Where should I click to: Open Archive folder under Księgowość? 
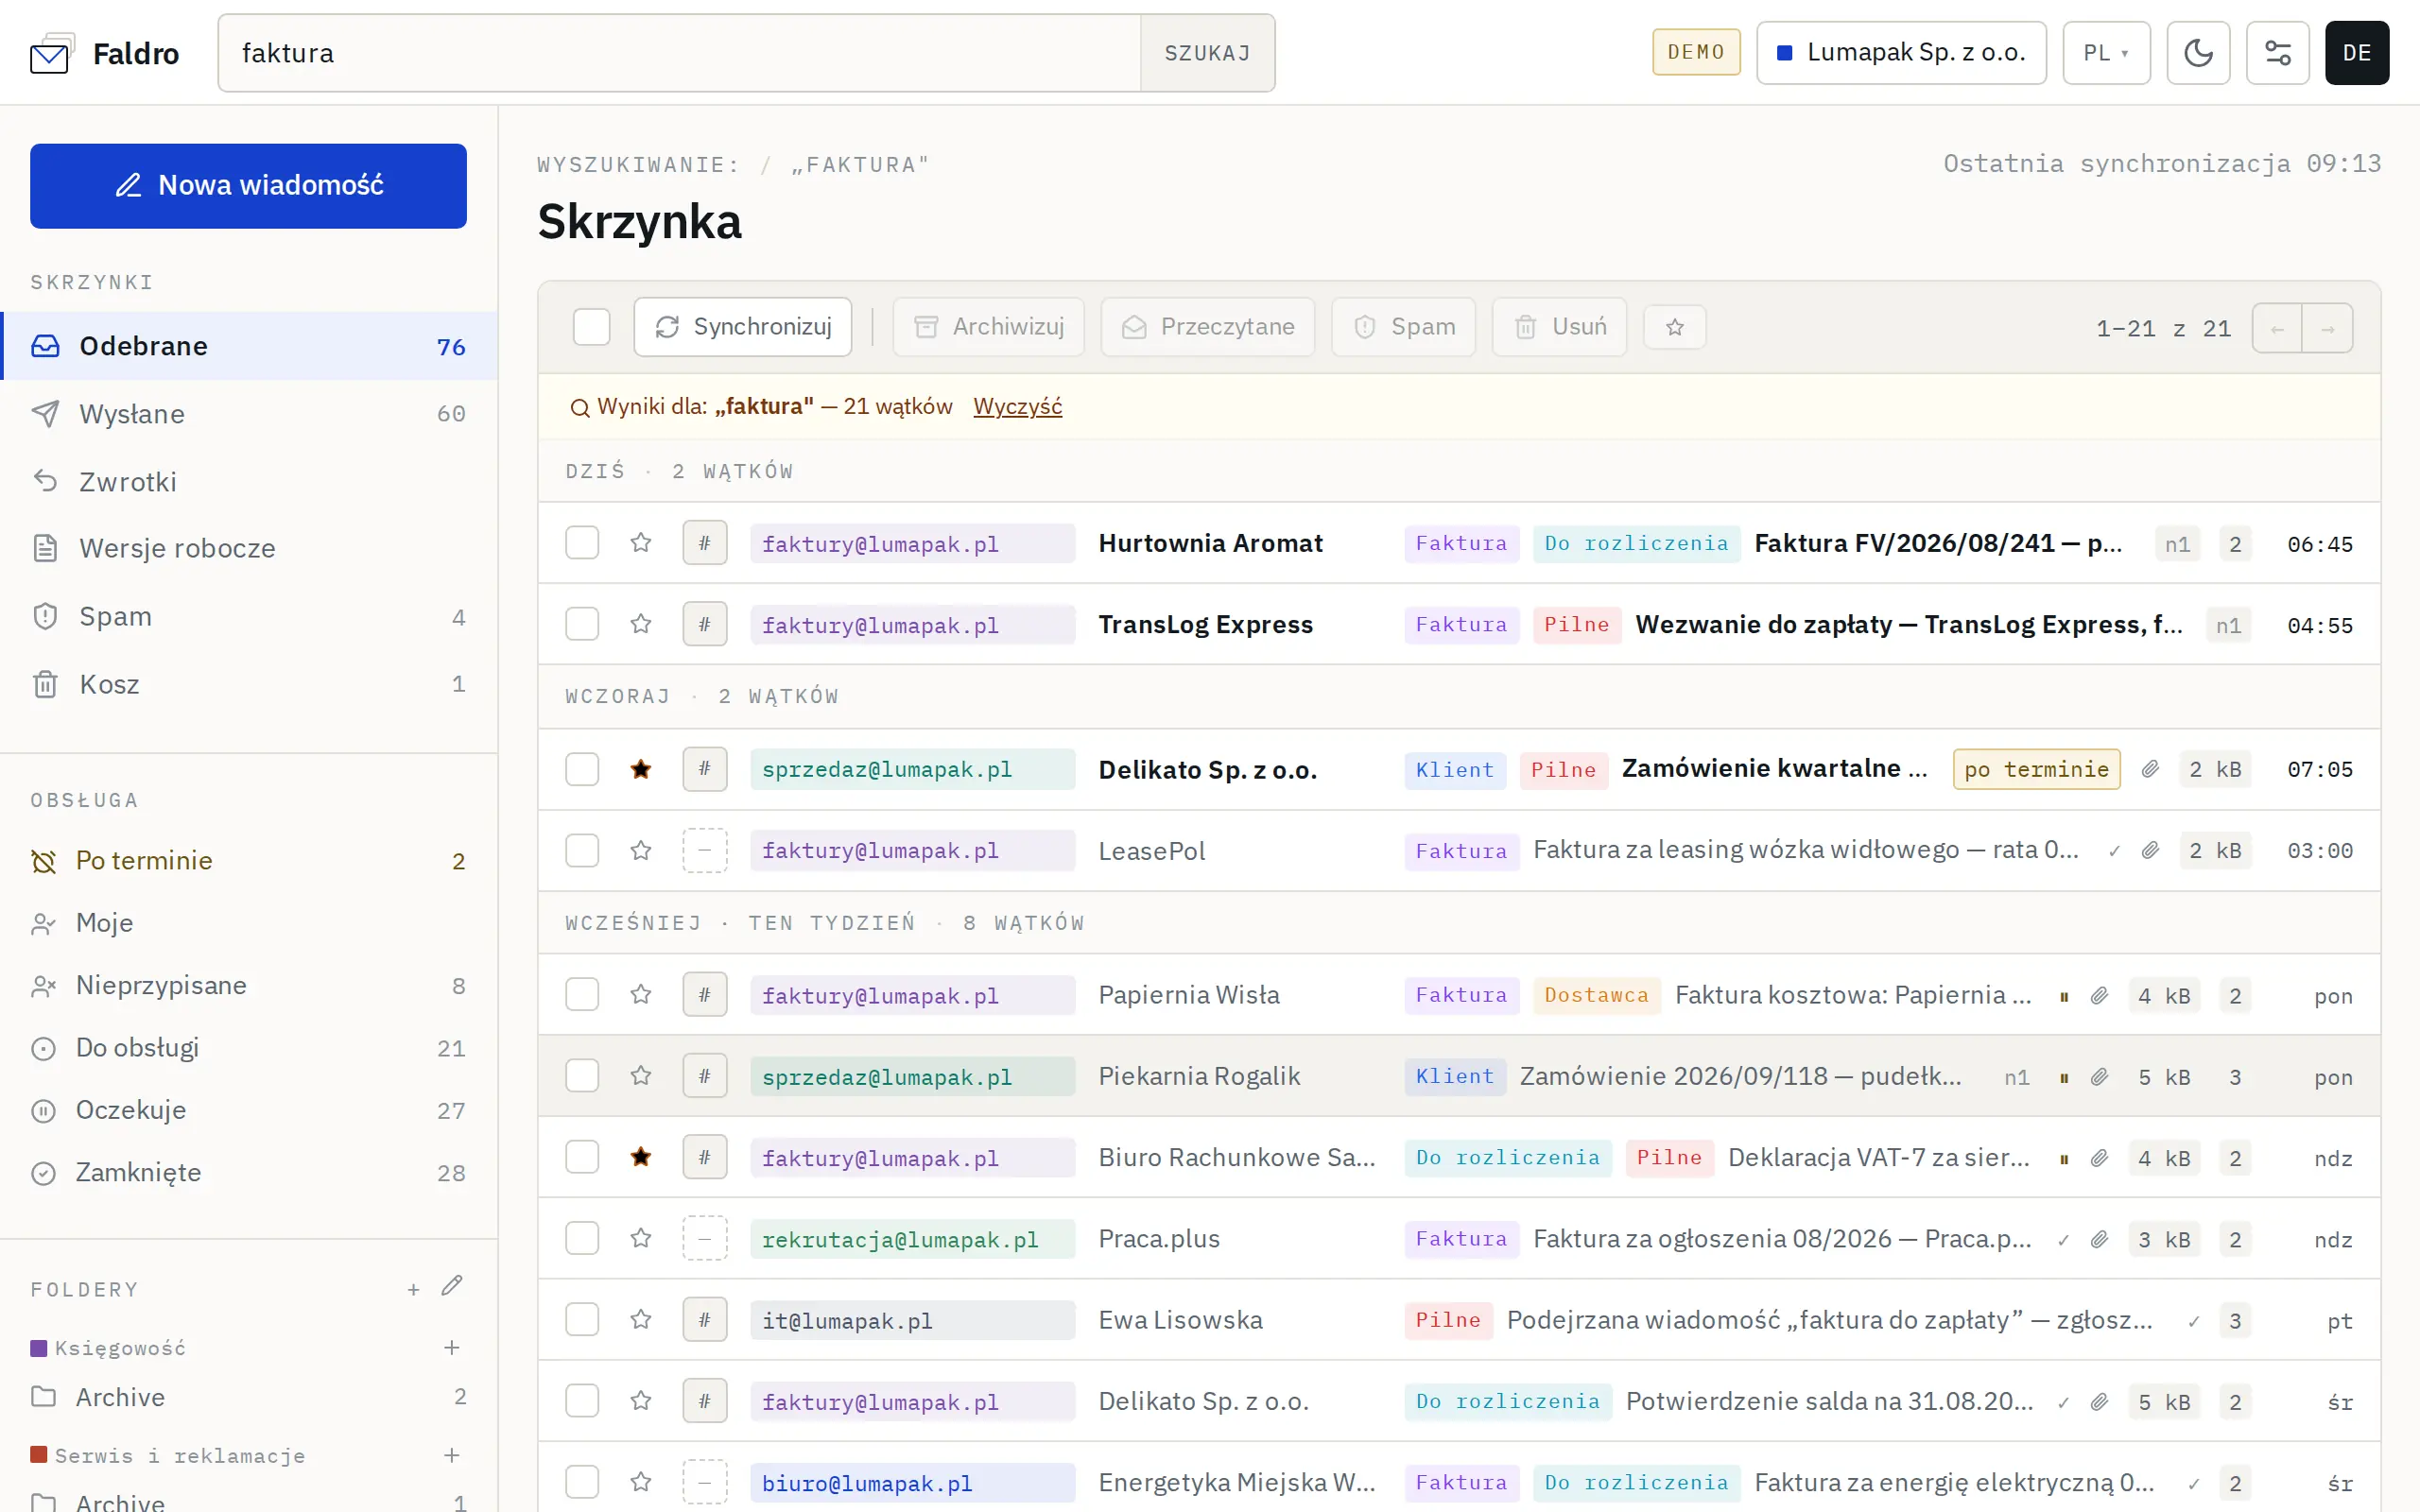(249, 1397)
